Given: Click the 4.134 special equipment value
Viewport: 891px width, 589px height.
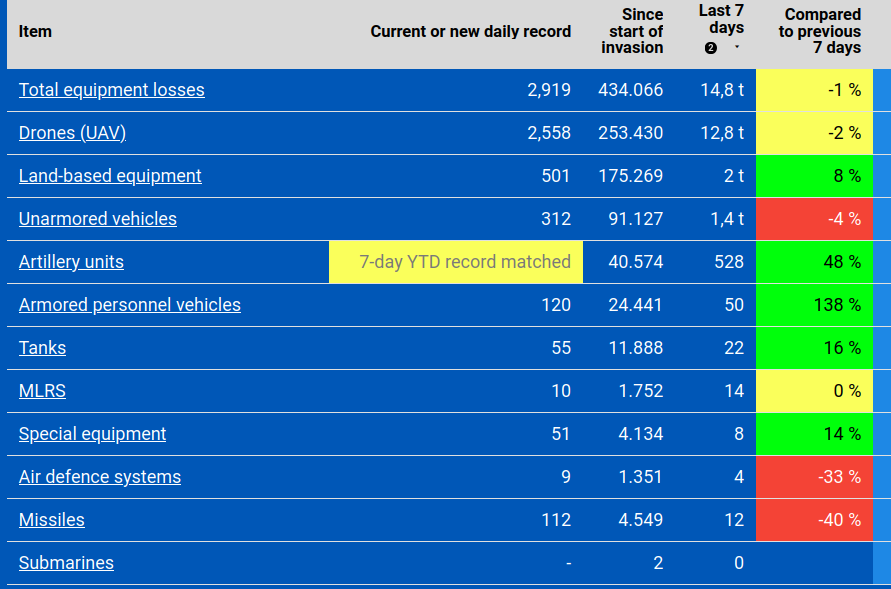Looking at the screenshot, I should [640, 434].
